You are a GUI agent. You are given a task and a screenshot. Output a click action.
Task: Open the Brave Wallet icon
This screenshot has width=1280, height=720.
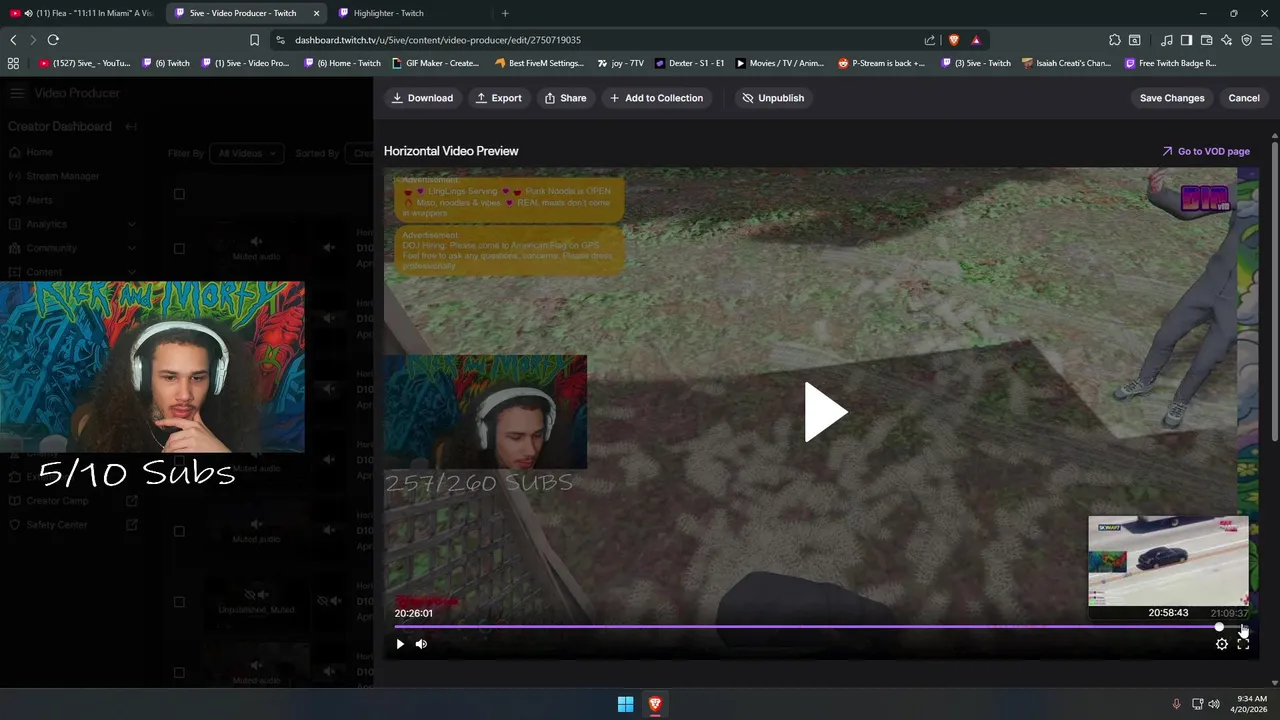pos(1206,40)
